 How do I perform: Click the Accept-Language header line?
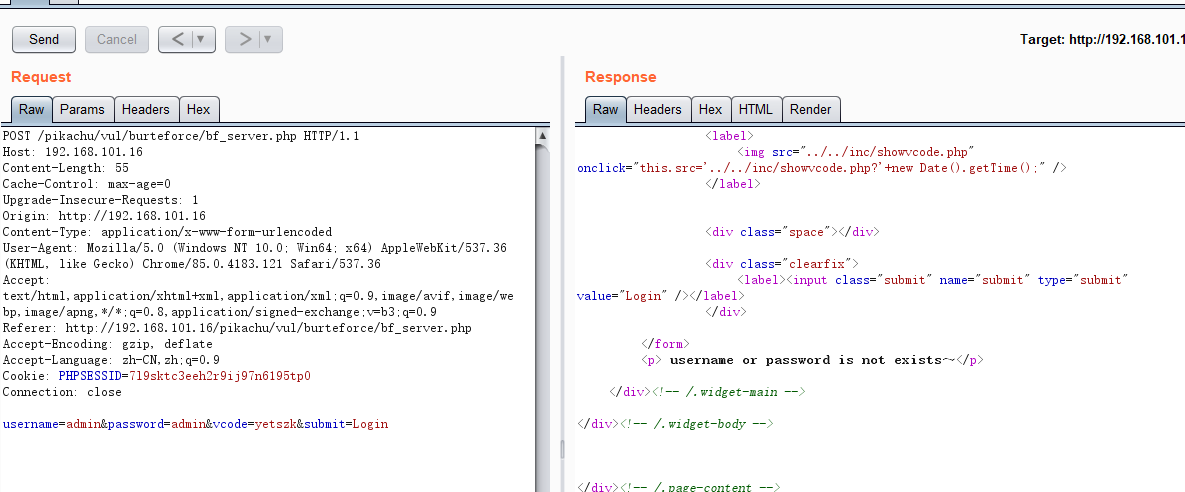(x=111, y=360)
